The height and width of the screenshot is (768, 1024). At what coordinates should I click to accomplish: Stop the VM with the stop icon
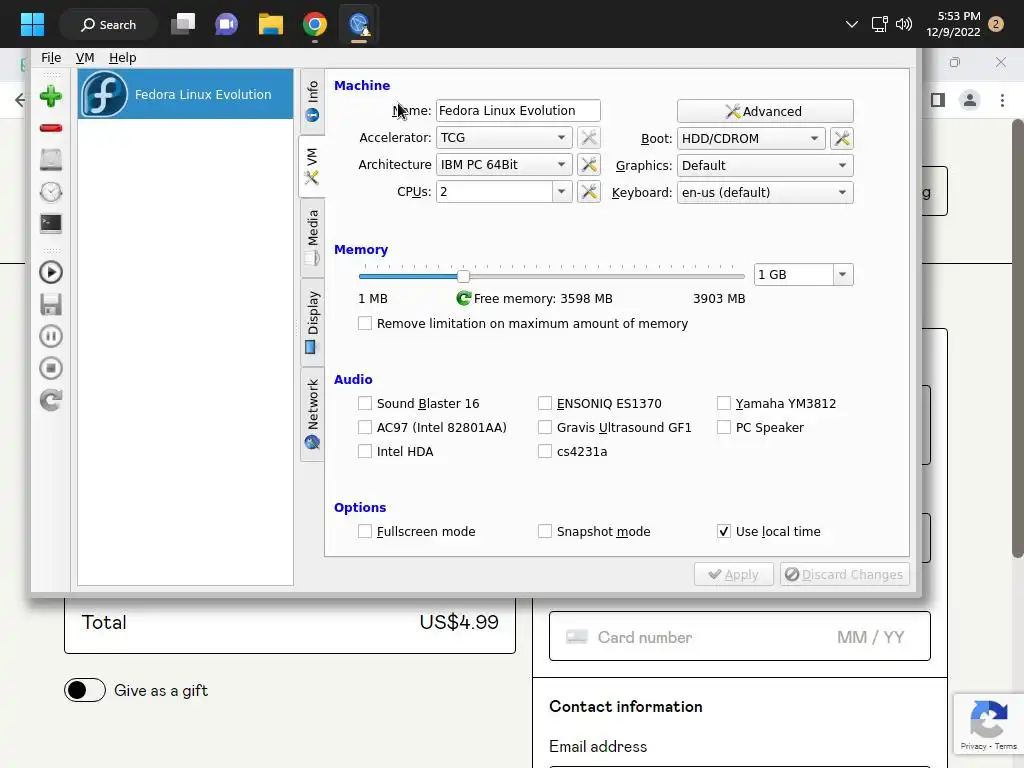(51, 368)
